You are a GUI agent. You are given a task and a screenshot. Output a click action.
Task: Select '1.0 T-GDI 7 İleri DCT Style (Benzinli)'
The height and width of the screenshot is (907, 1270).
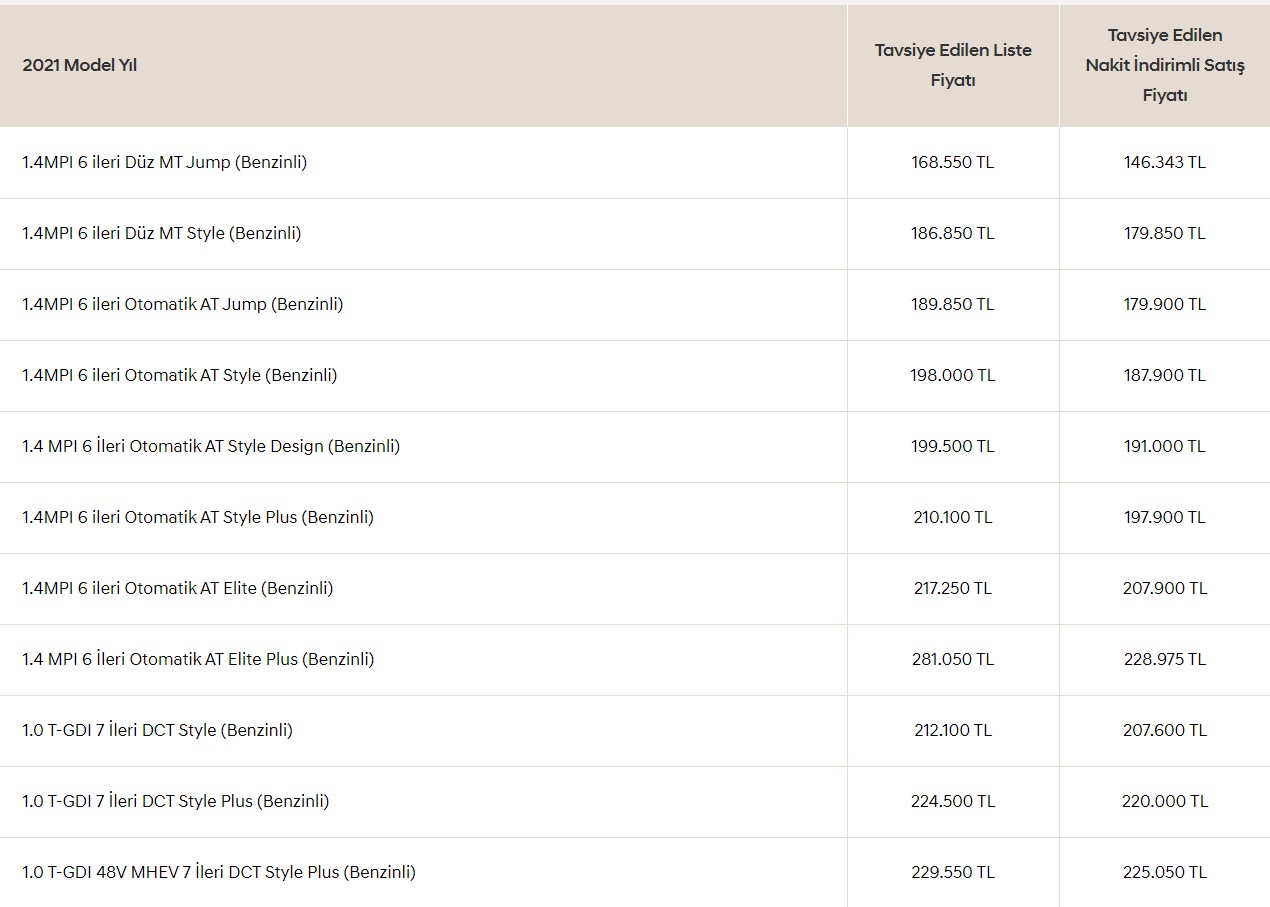pyautogui.click(x=158, y=730)
